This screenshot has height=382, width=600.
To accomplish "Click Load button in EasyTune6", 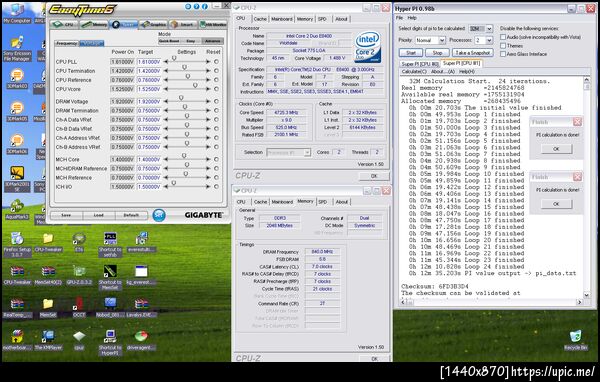I will (99, 215).
